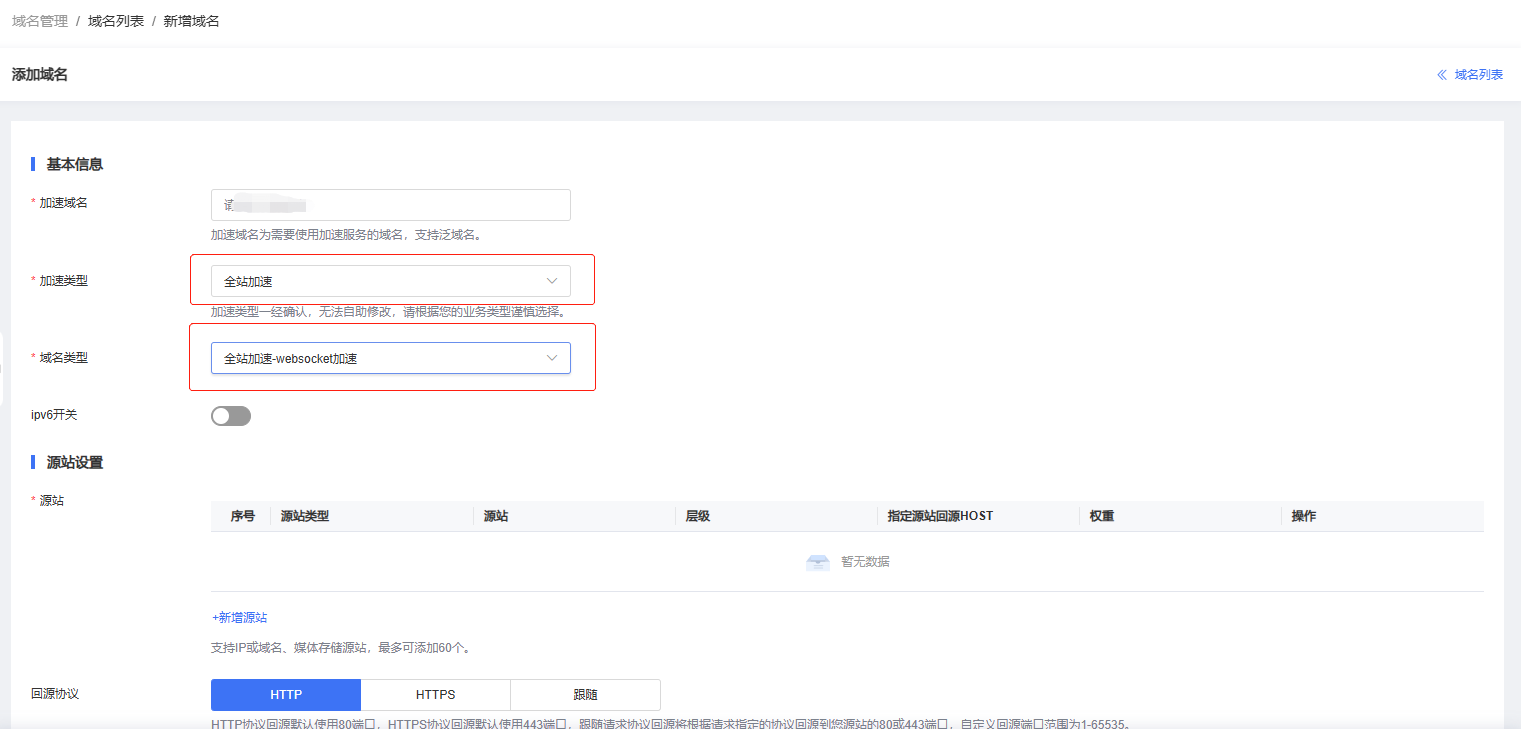Click the 层级 column header
The width and height of the screenshot is (1521, 730).
(698, 517)
